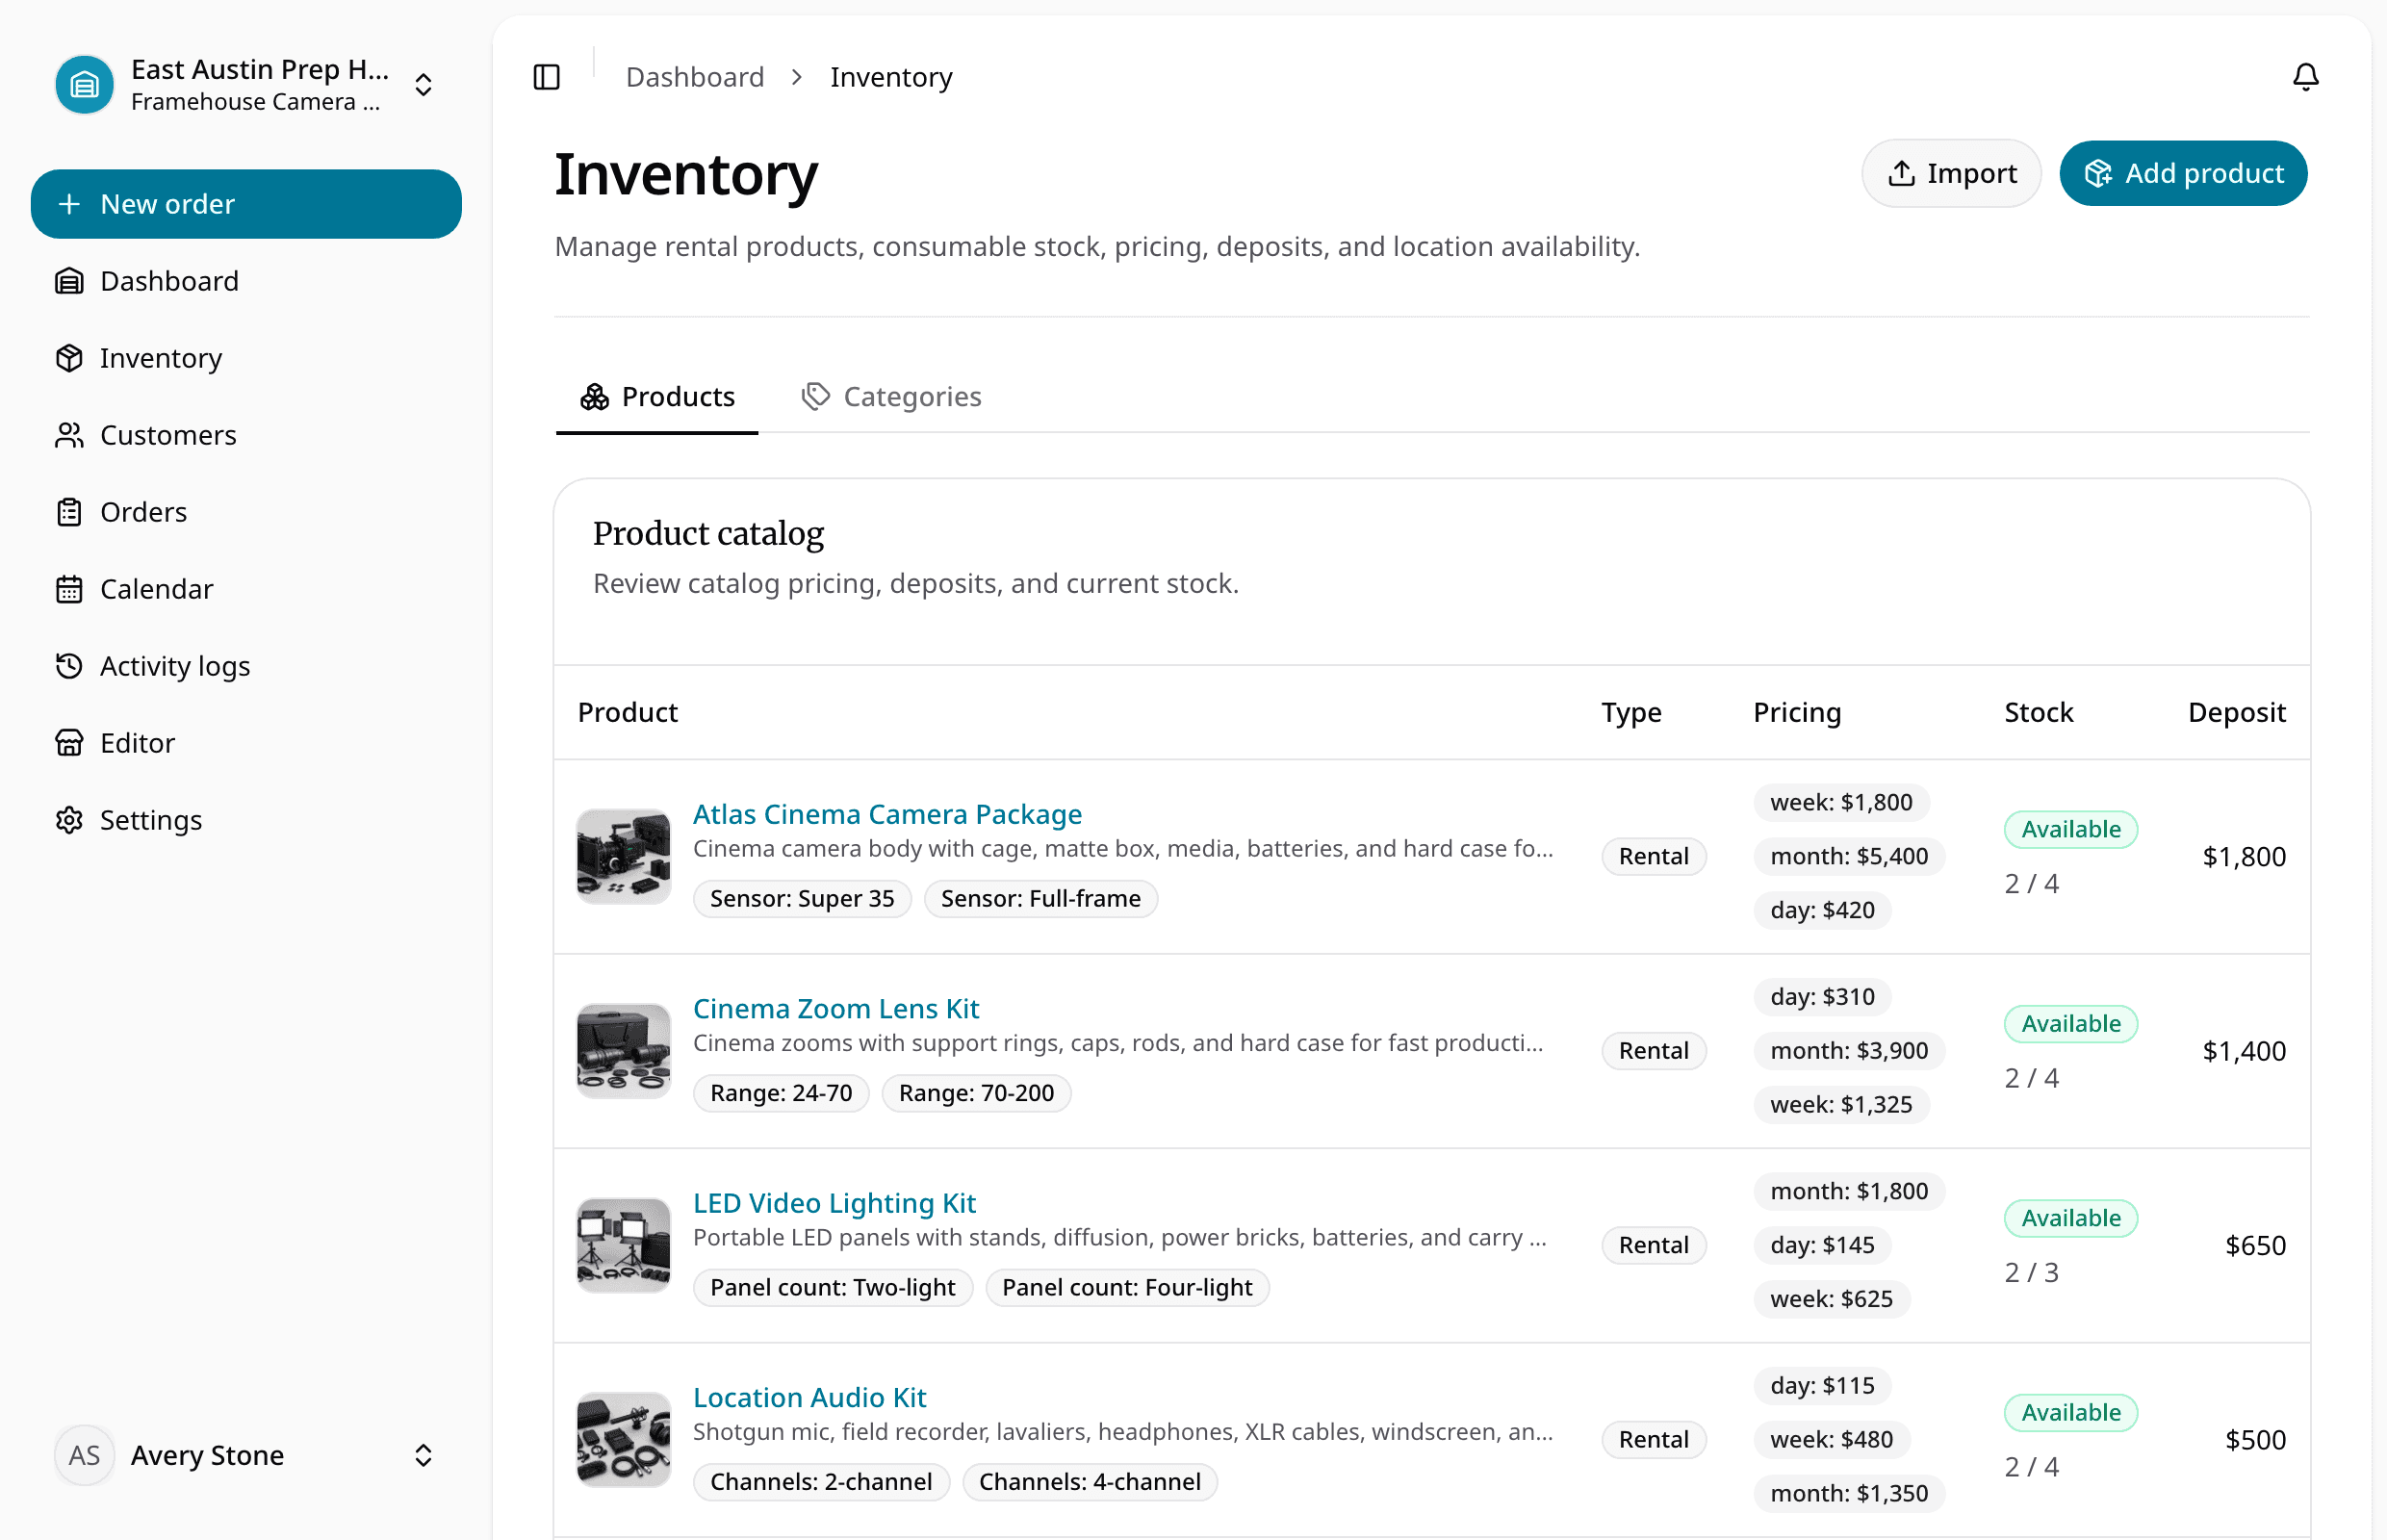Click the Orders clipboard icon
The width and height of the screenshot is (2387, 1540).
[69, 512]
